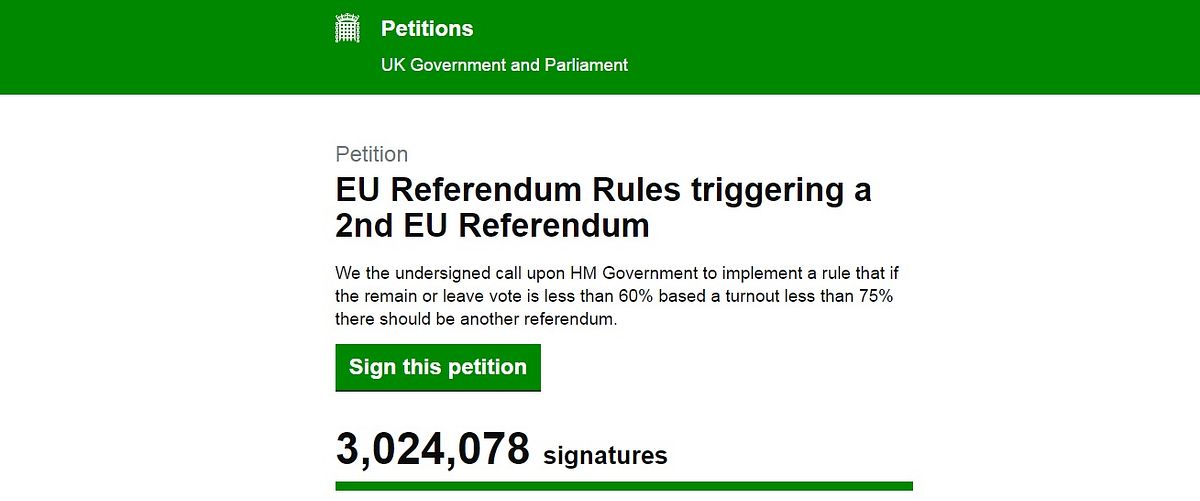1200x501 pixels.
Task: Click the 3,024,078 signature count
Action: coord(432,450)
